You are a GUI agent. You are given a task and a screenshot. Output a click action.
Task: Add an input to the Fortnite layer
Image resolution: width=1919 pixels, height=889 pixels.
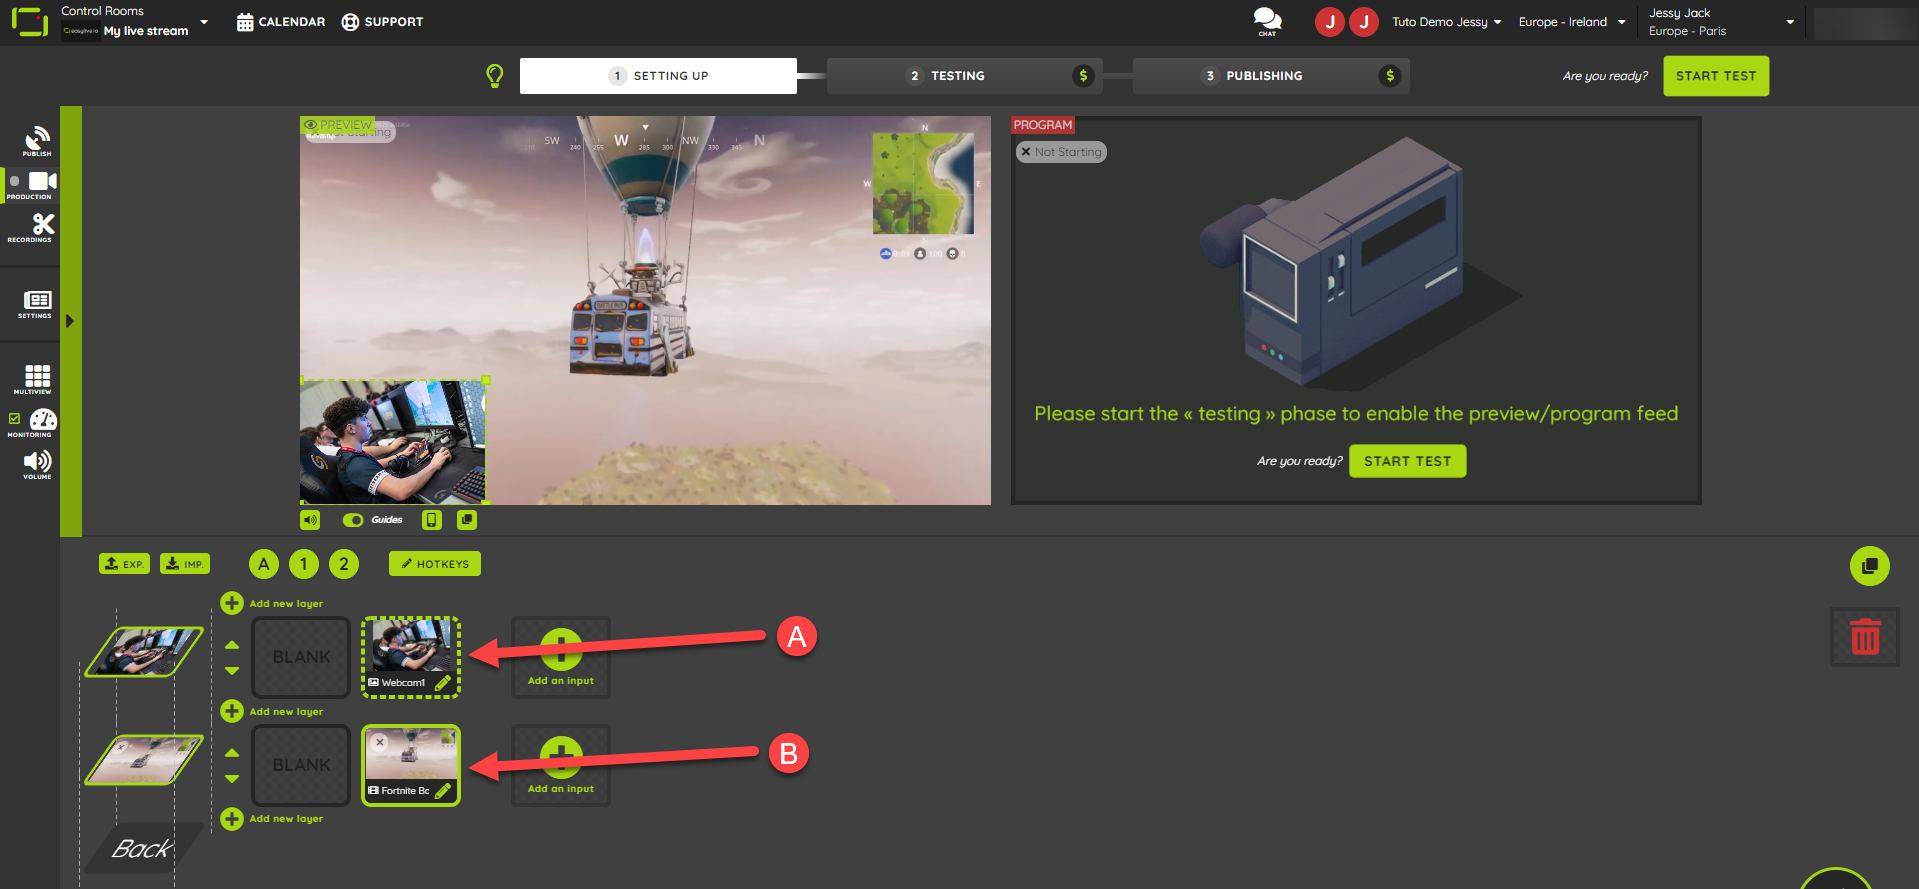(561, 765)
